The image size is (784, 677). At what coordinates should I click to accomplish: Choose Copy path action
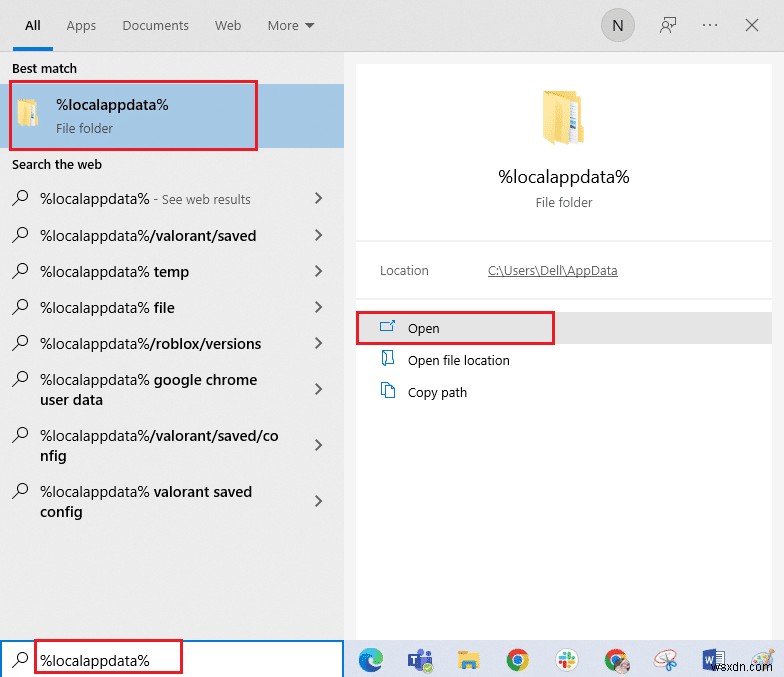[437, 392]
